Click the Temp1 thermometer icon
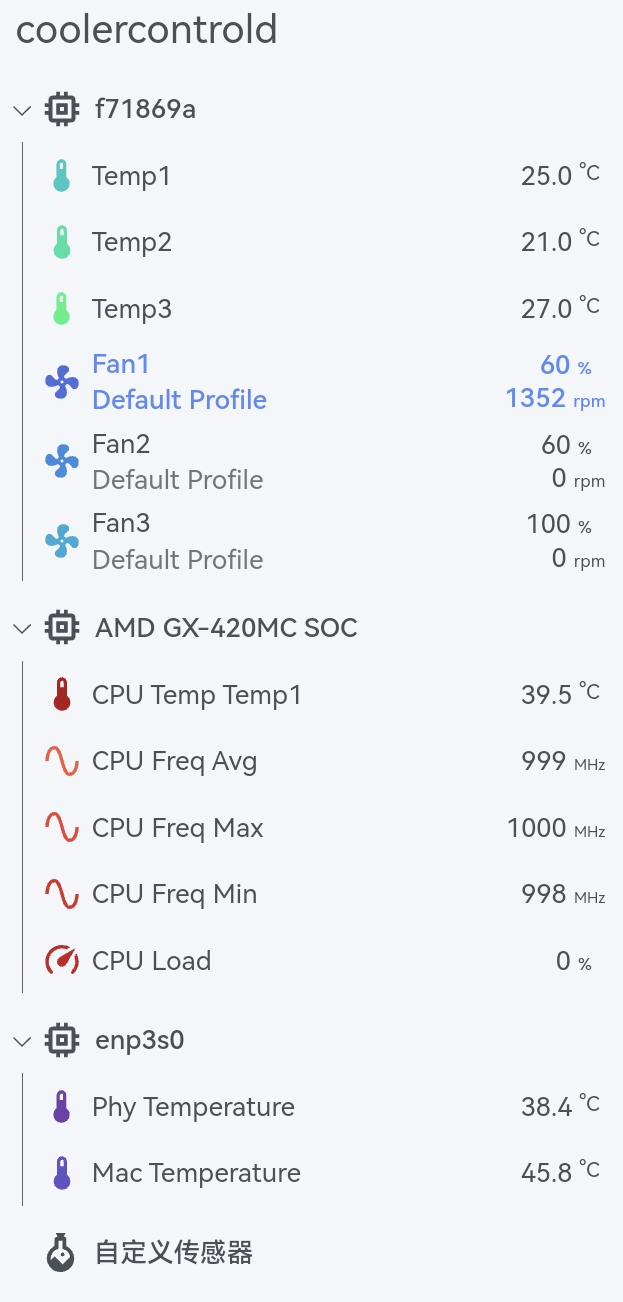Screen dimensions: 623x1302 [62, 174]
